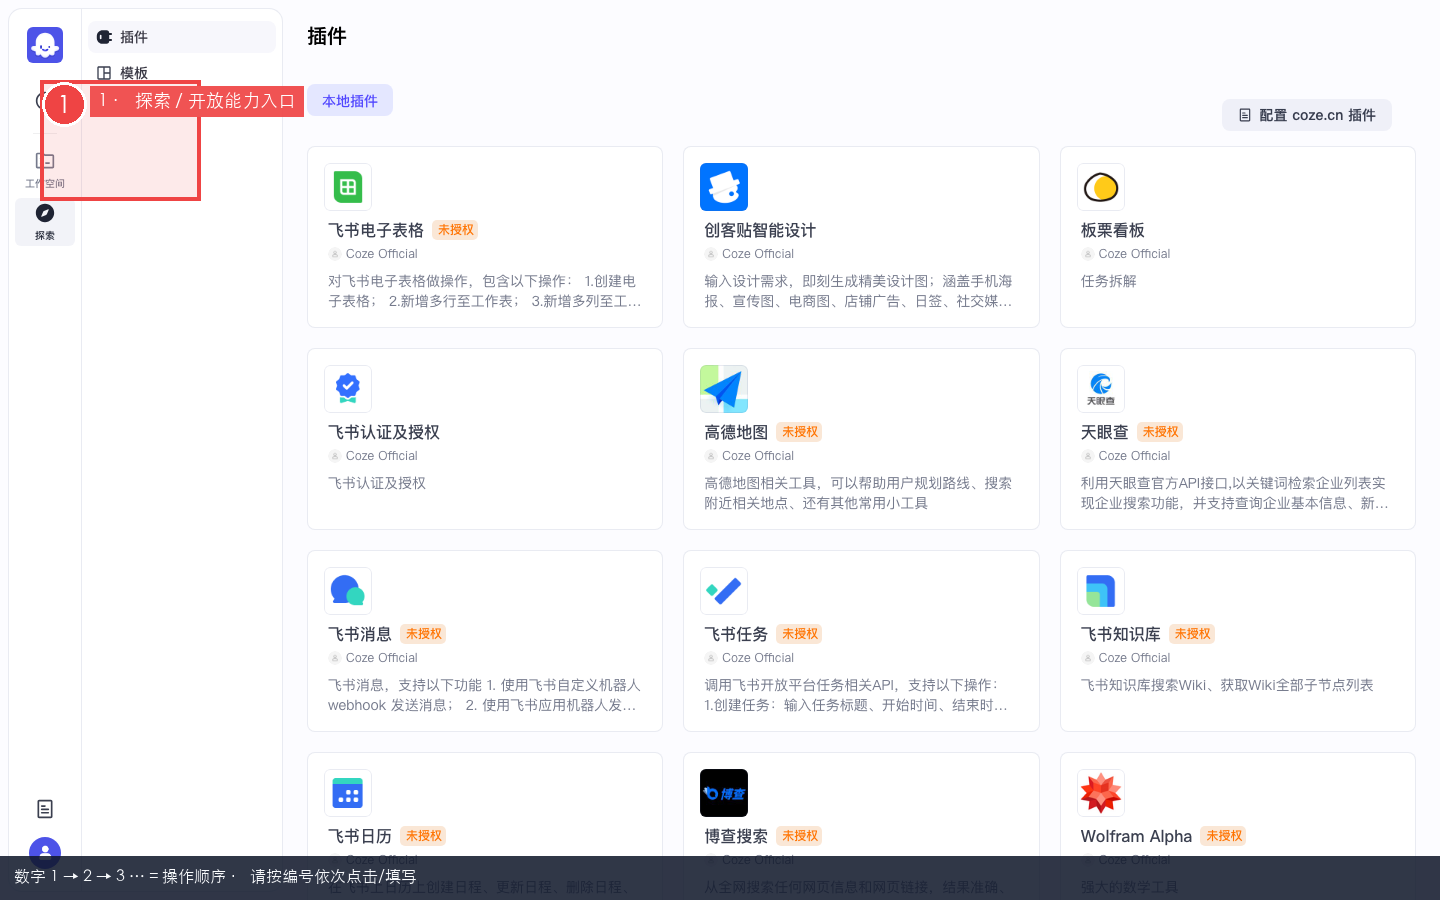This screenshot has height=900, width=1440.
Task: Click 未授权 badge on 飞书知识库
Action: (x=1193, y=634)
